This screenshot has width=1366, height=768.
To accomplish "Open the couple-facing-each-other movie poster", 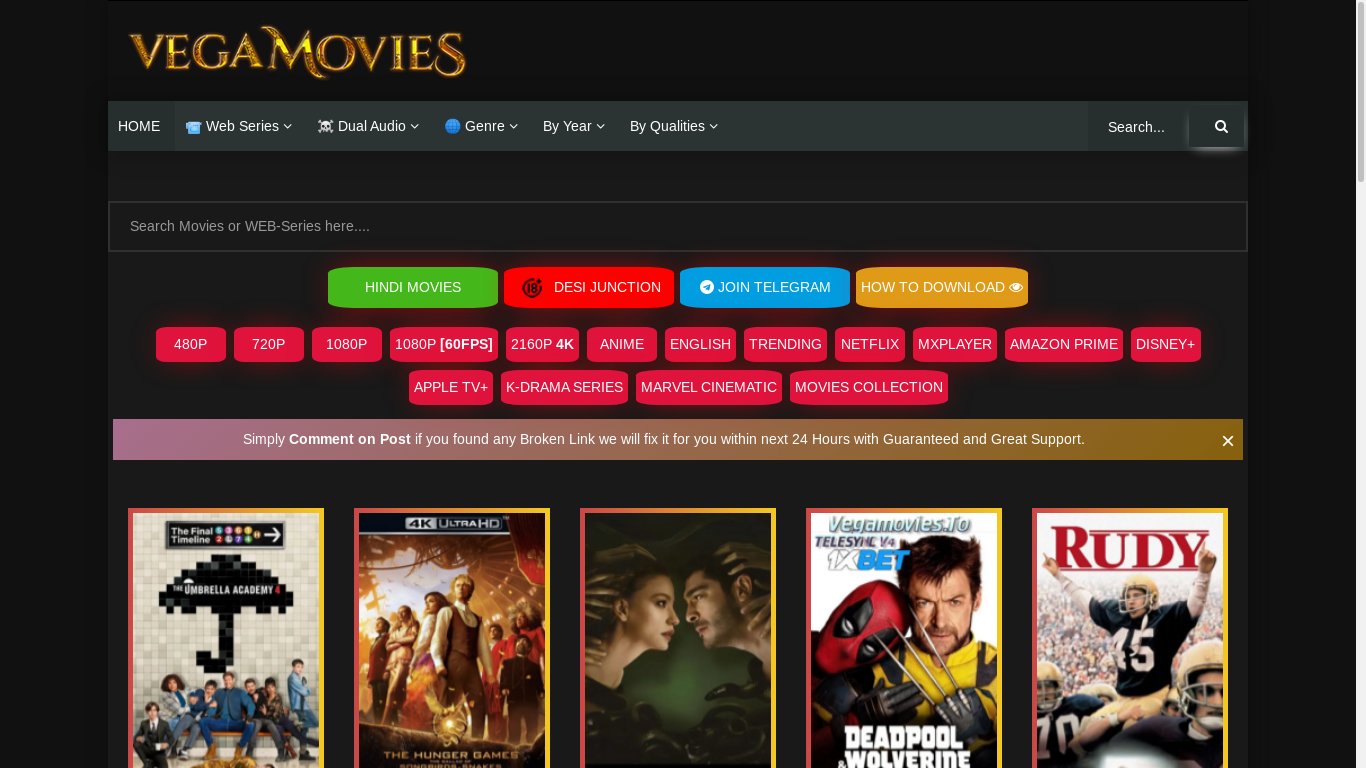I will [678, 640].
